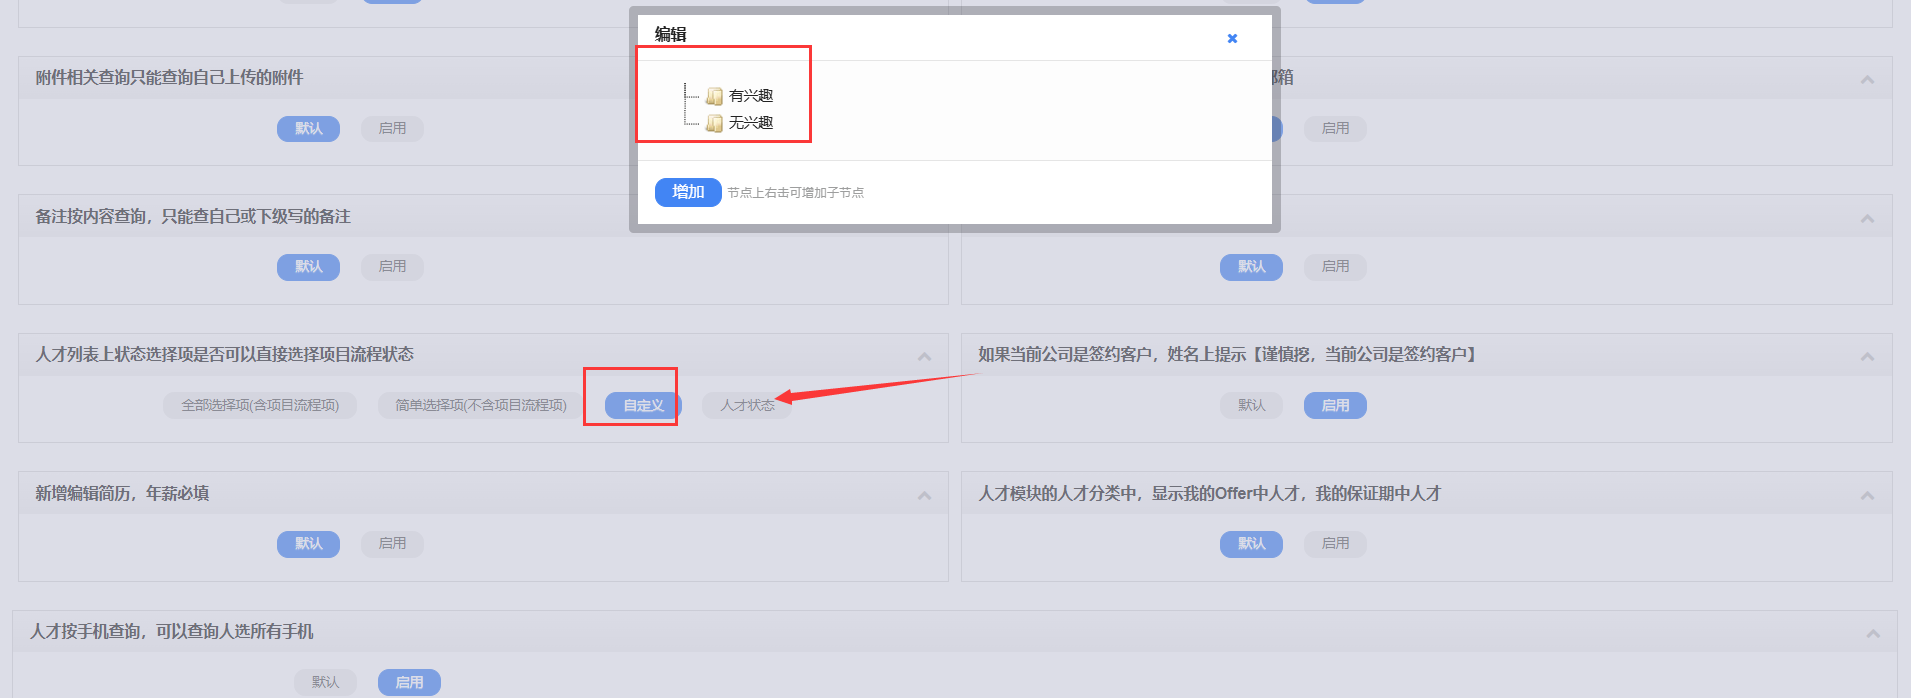Collapse the 人才列表上状态选择项 panel chevron
The height and width of the screenshot is (698, 1911).
(924, 357)
